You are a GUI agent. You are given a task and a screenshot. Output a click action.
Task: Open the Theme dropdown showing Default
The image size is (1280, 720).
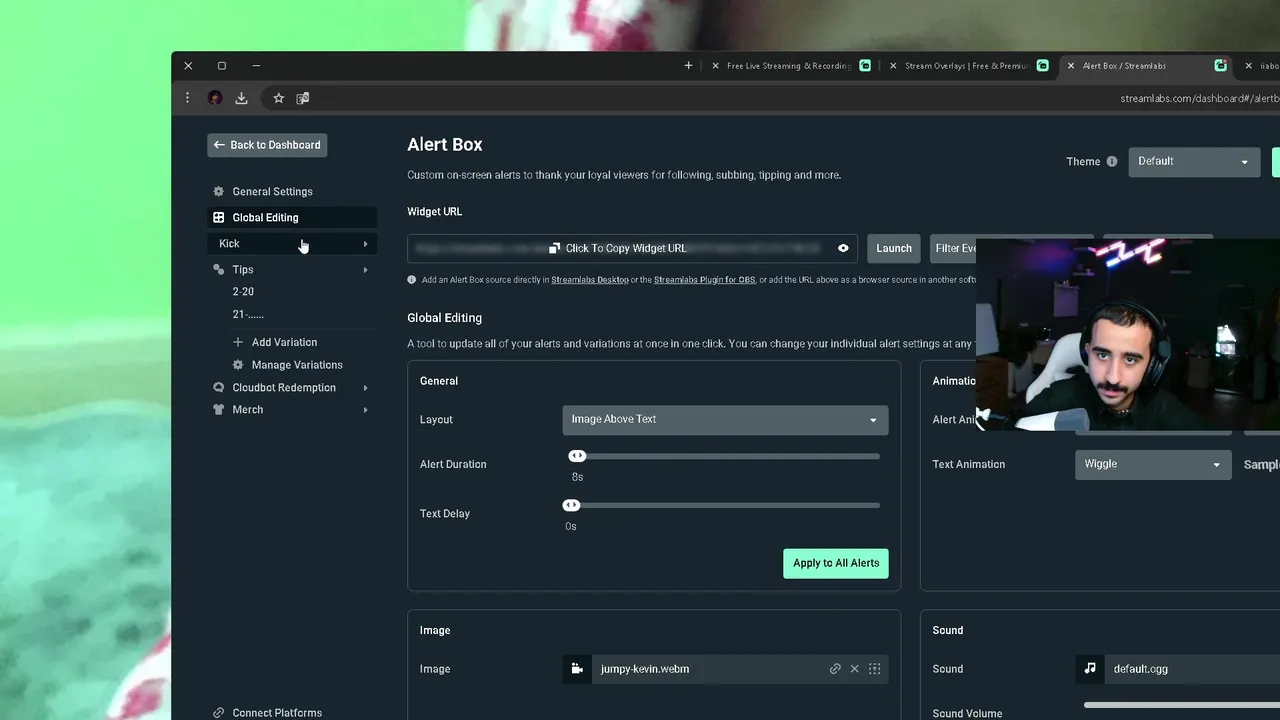pyautogui.click(x=1192, y=162)
